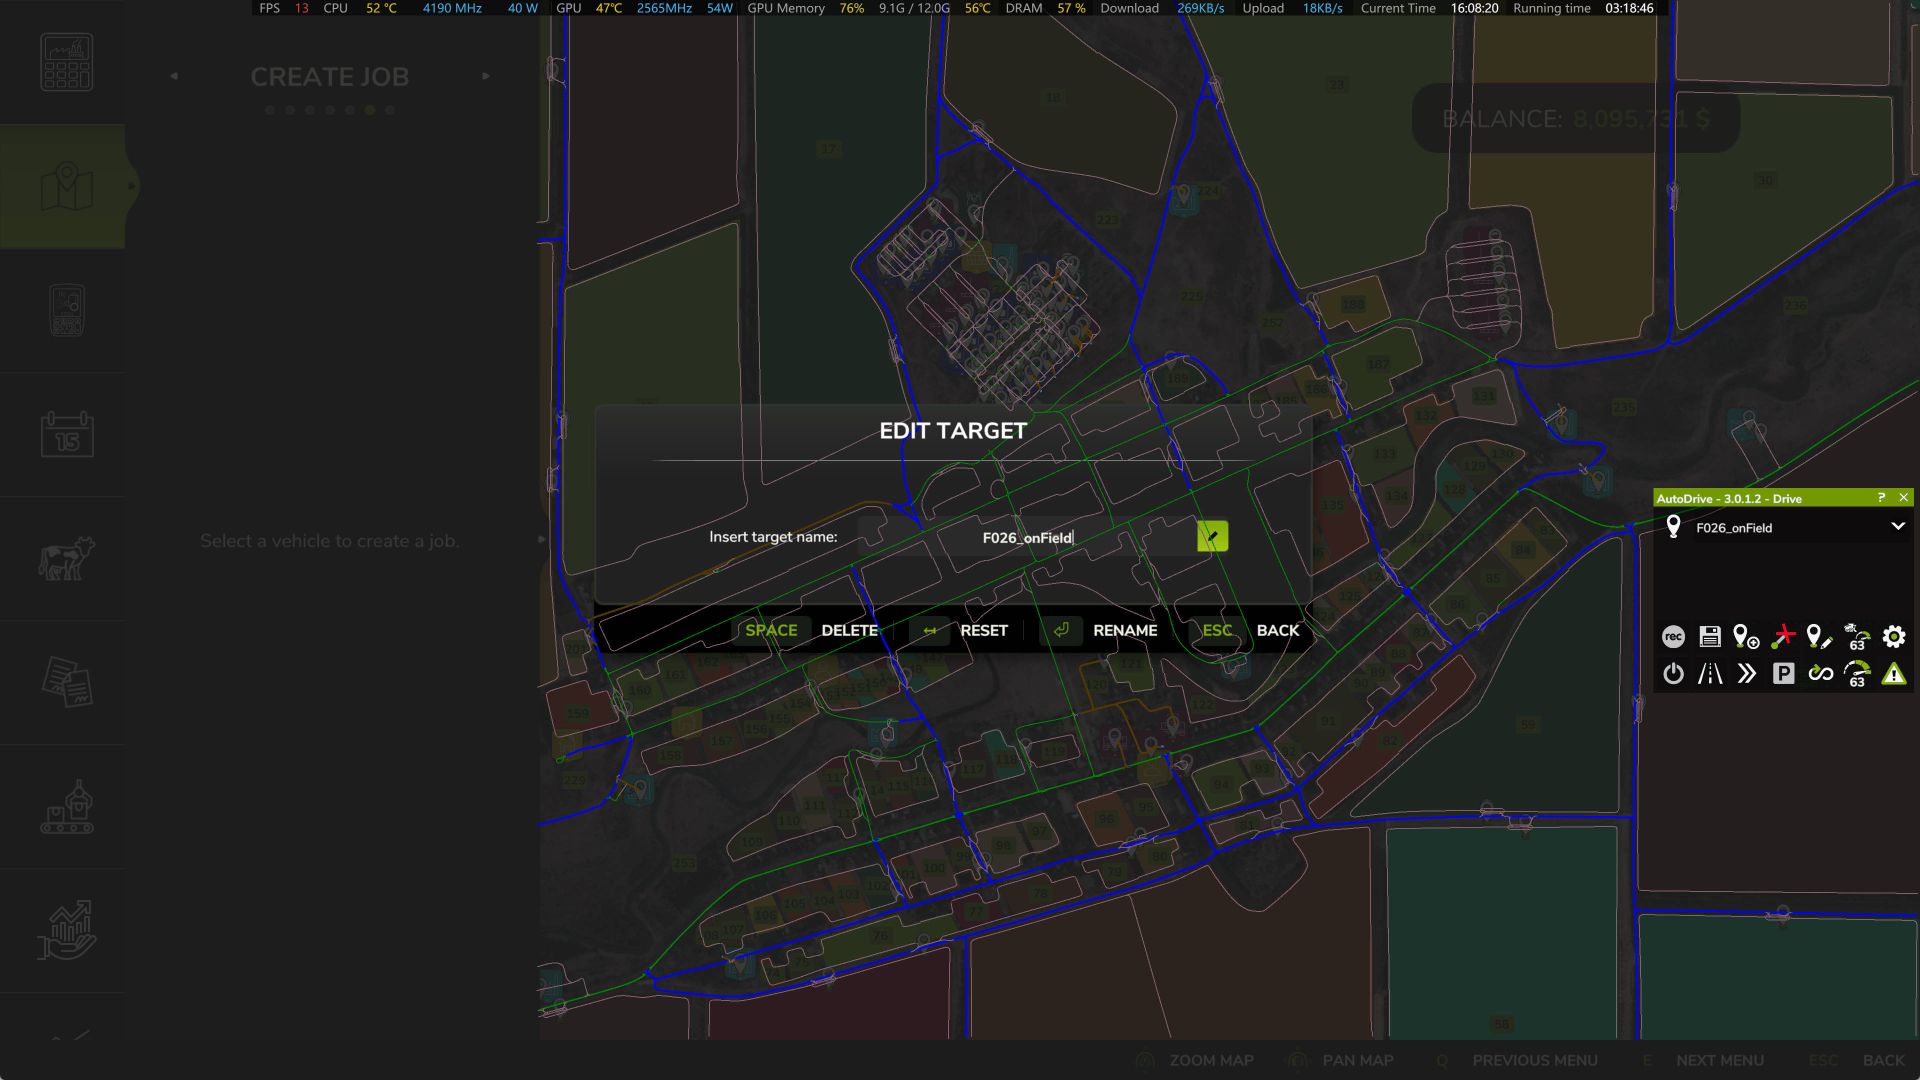The height and width of the screenshot is (1080, 1920).
Task: Click the Running time value 03:18:46
Action: click(x=1629, y=8)
